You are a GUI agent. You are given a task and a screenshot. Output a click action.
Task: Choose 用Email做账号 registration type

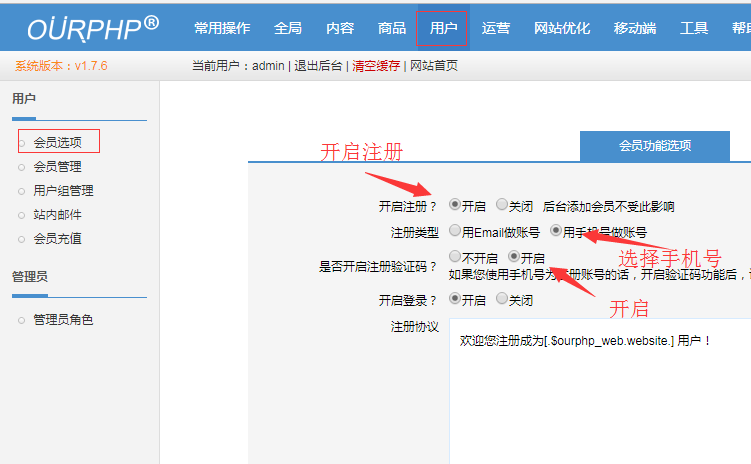pos(455,231)
